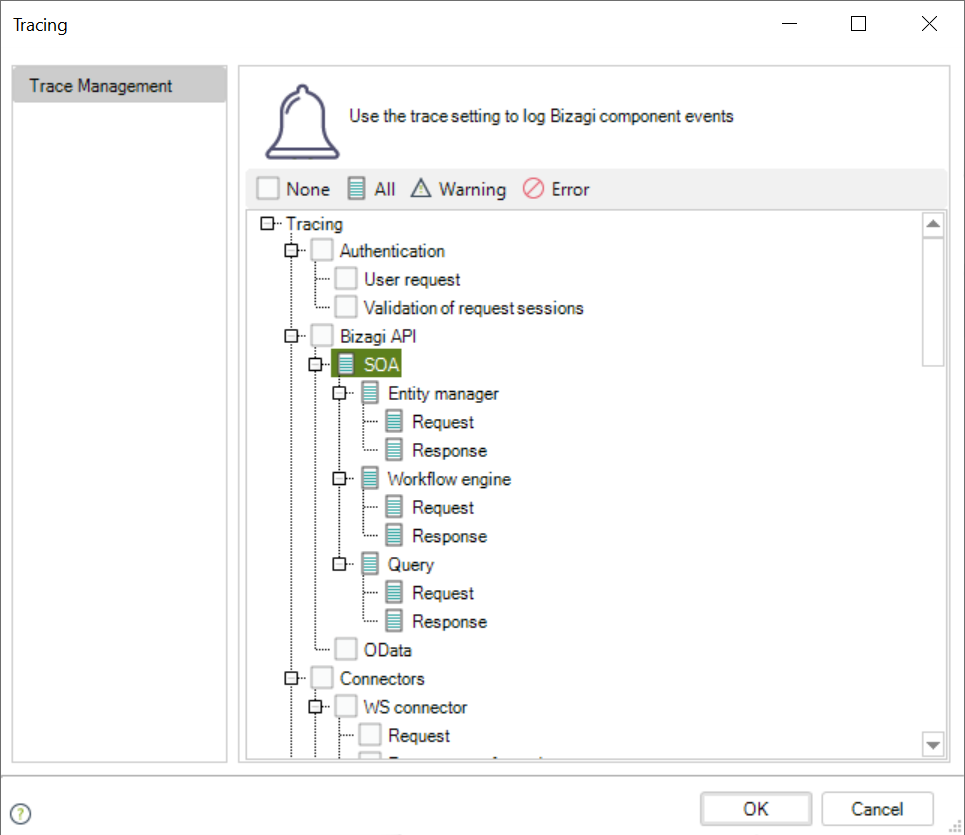Select the Tracing root label

pyautogui.click(x=314, y=224)
